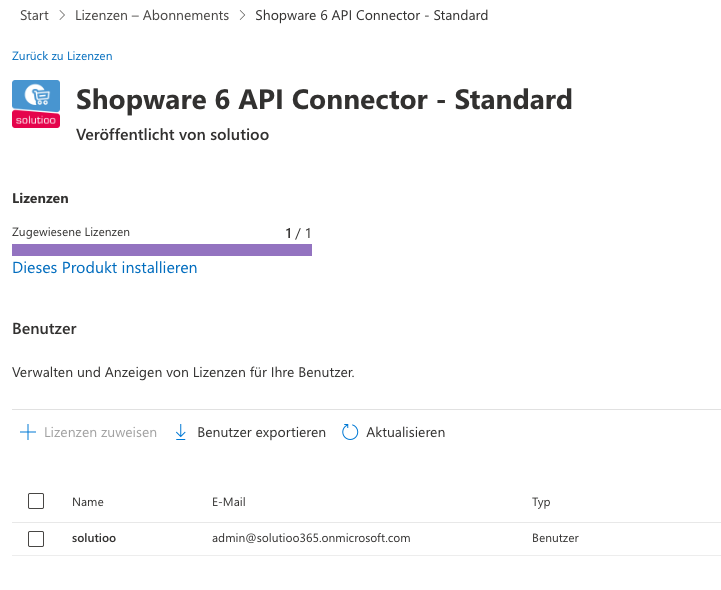721x590 pixels.
Task: Click Shopware 6 API Connector - Standard breadcrumb
Action: point(372,15)
